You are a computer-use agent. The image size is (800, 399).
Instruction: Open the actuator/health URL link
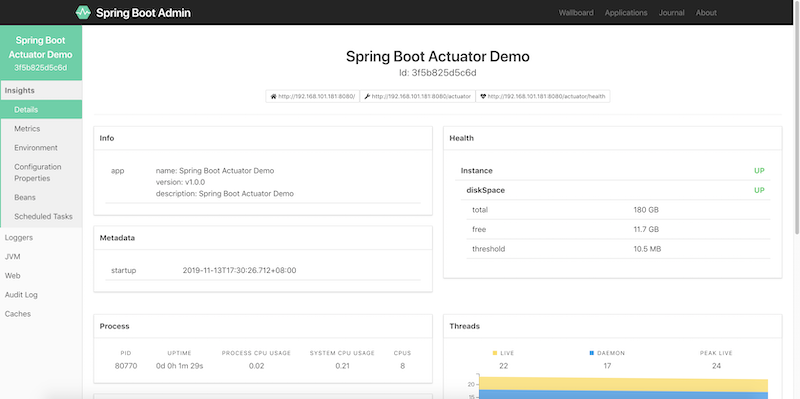pyautogui.click(x=543, y=96)
